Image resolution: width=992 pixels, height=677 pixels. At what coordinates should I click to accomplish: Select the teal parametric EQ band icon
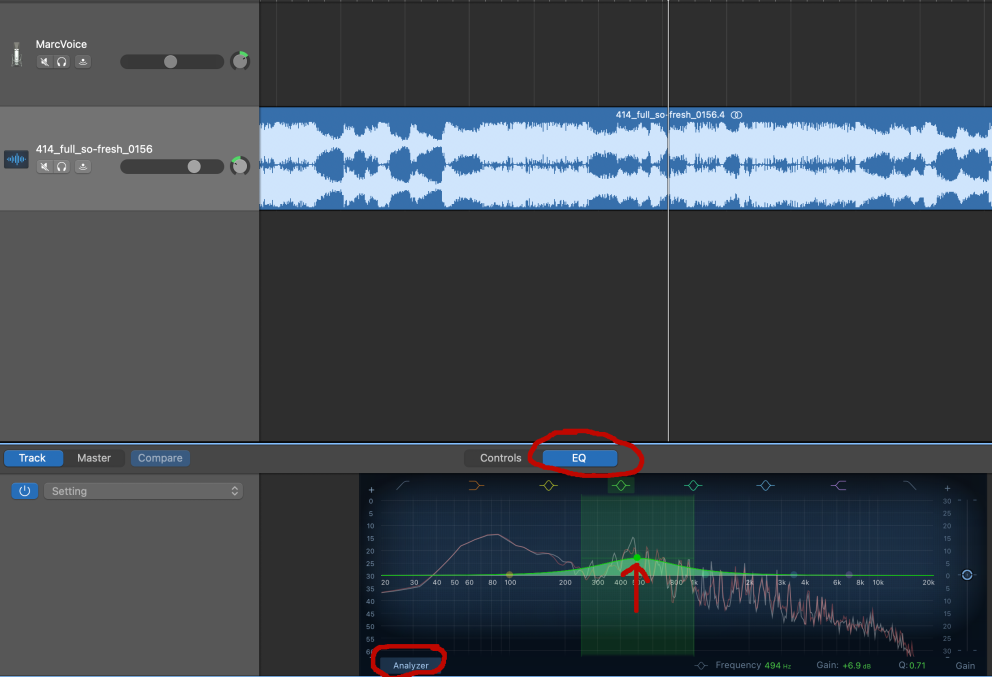point(693,485)
